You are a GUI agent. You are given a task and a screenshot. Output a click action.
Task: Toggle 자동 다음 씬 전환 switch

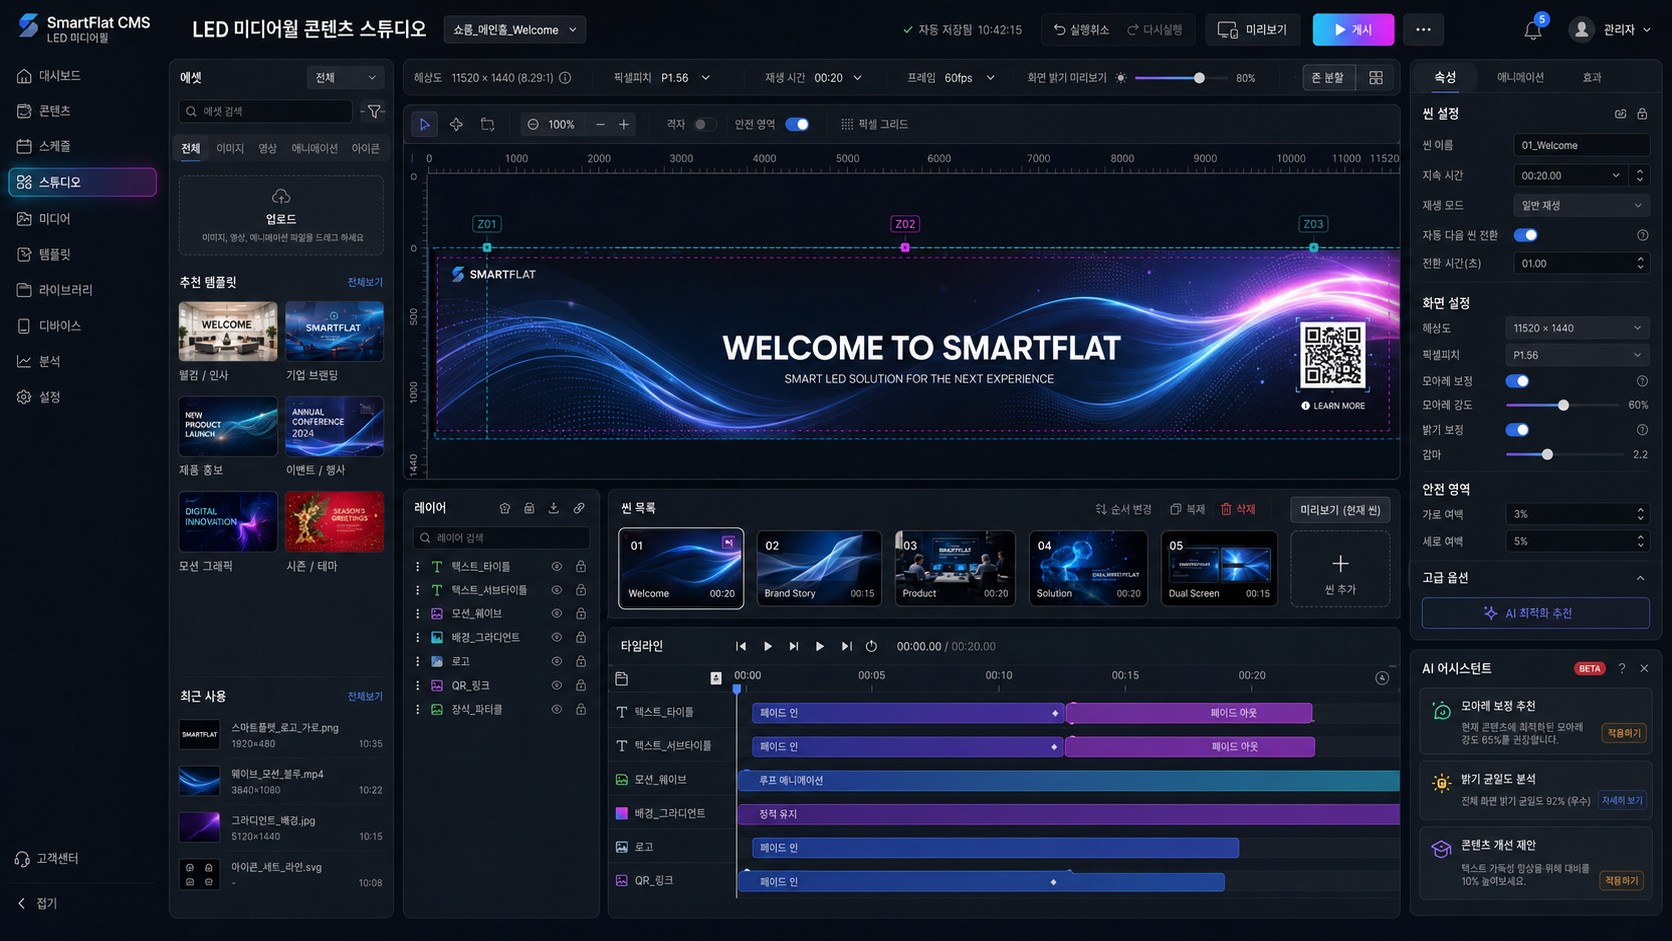[x=1525, y=235]
